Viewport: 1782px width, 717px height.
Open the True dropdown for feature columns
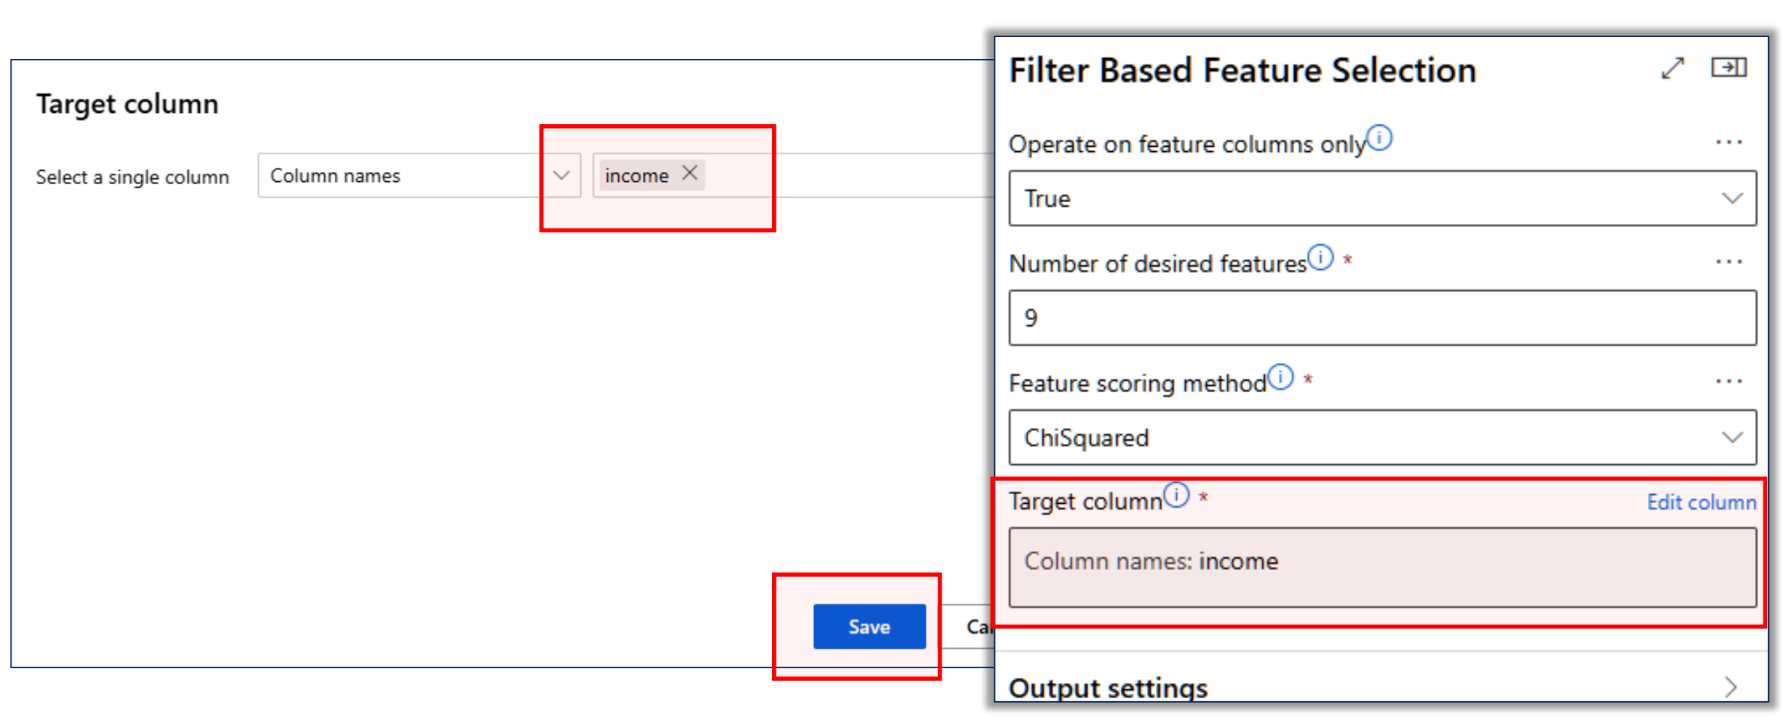pyautogui.click(x=1382, y=198)
